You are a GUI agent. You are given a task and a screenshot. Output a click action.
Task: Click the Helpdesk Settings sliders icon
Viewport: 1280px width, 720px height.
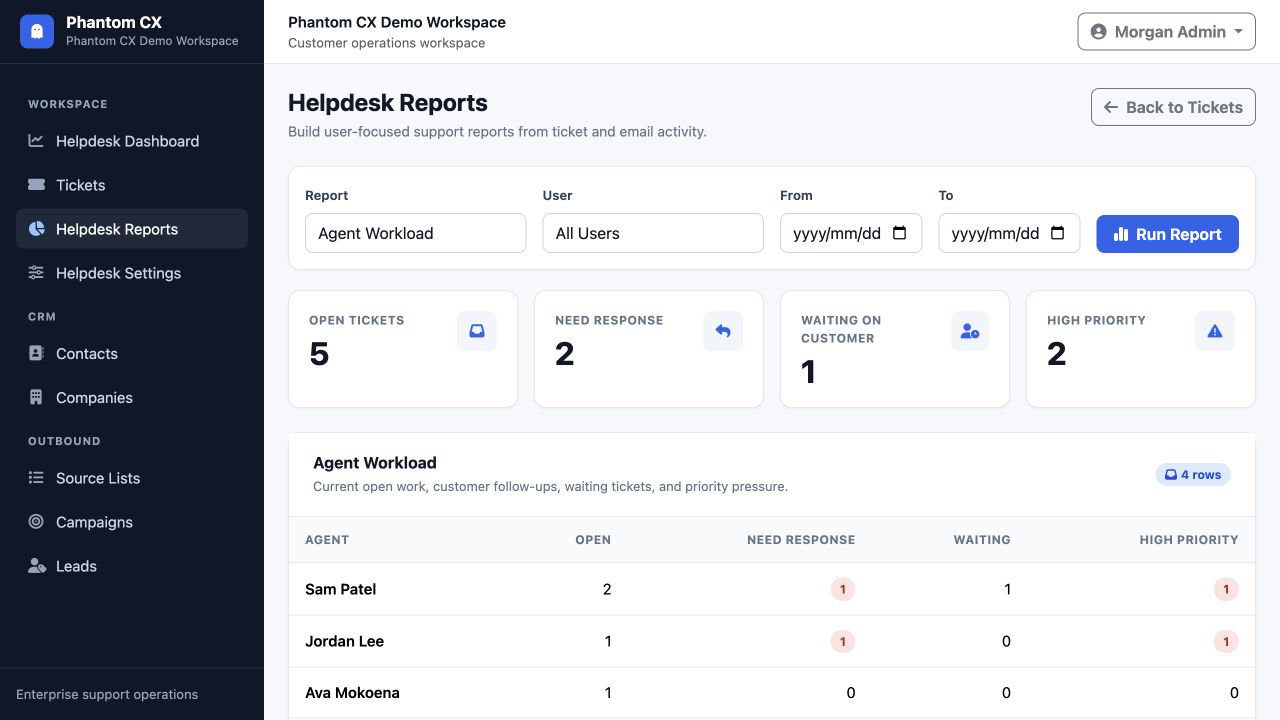point(36,273)
